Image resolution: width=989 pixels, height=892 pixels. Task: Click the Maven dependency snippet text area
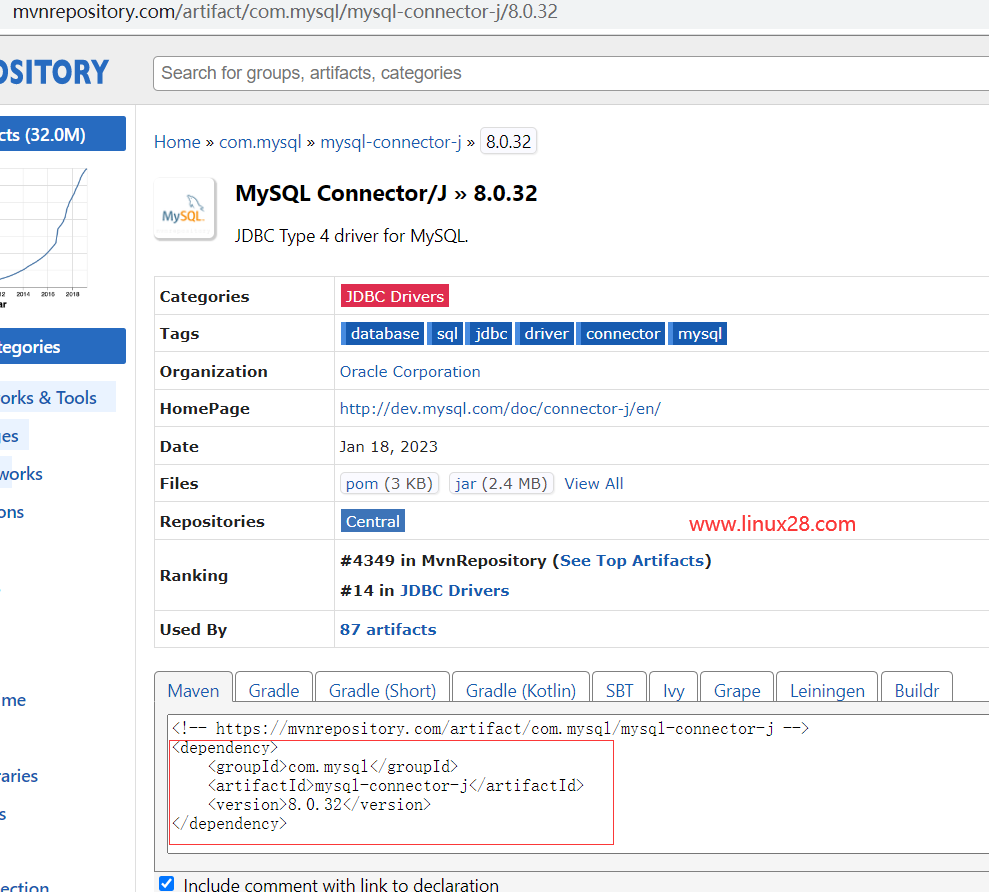[578, 784]
